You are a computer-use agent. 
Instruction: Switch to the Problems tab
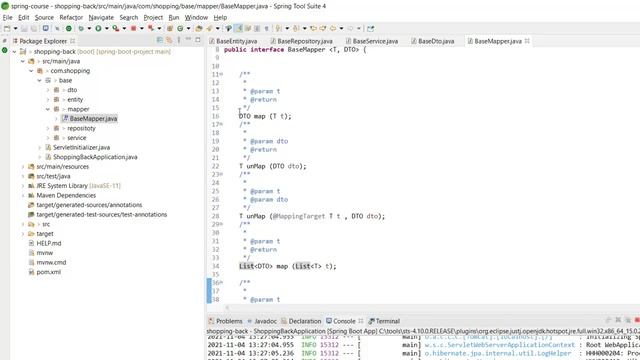click(x=225, y=321)
